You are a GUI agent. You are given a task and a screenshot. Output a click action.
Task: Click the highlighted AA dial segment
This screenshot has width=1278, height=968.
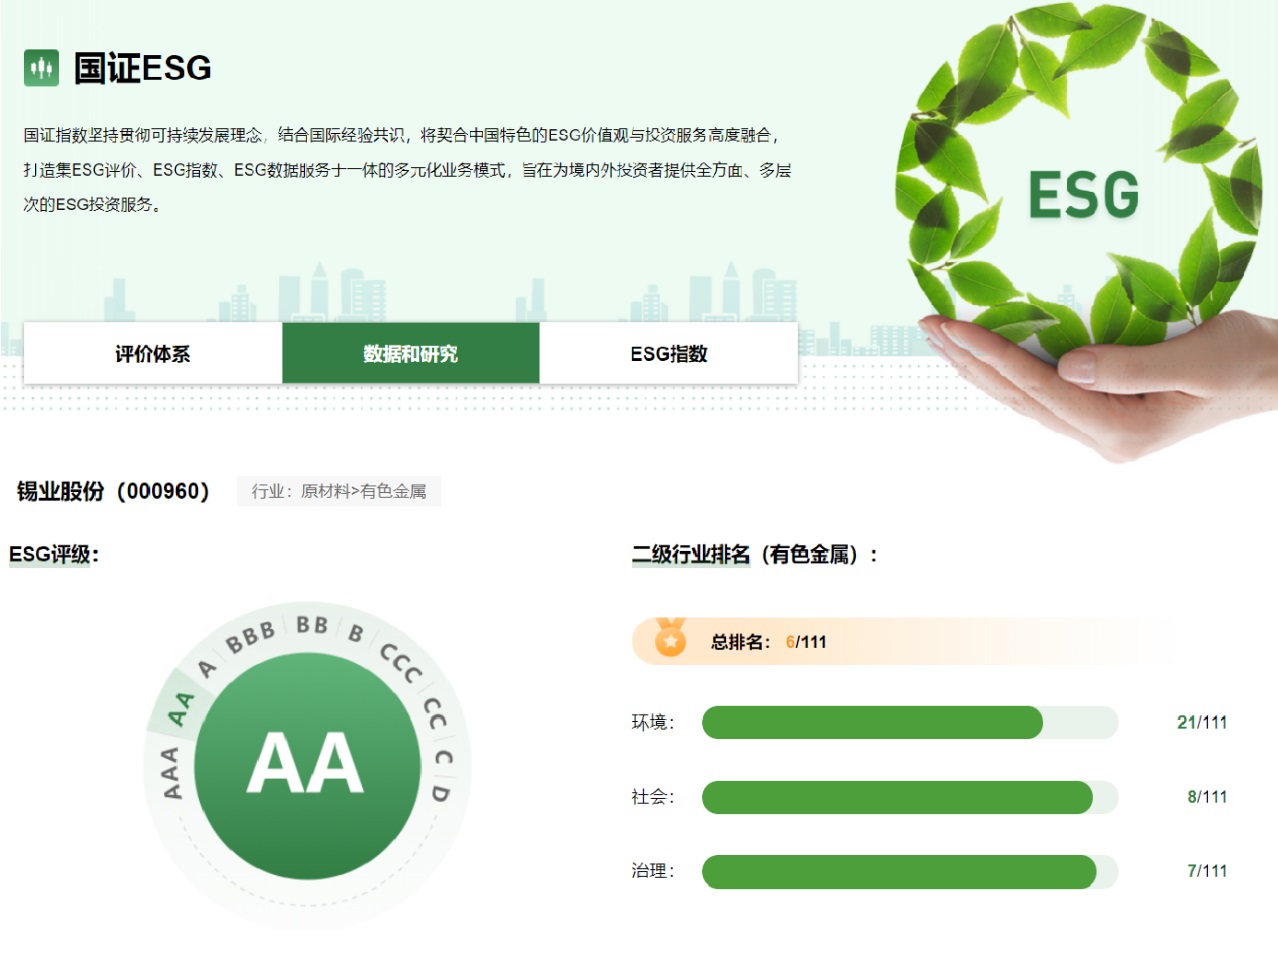pos(180,708)
